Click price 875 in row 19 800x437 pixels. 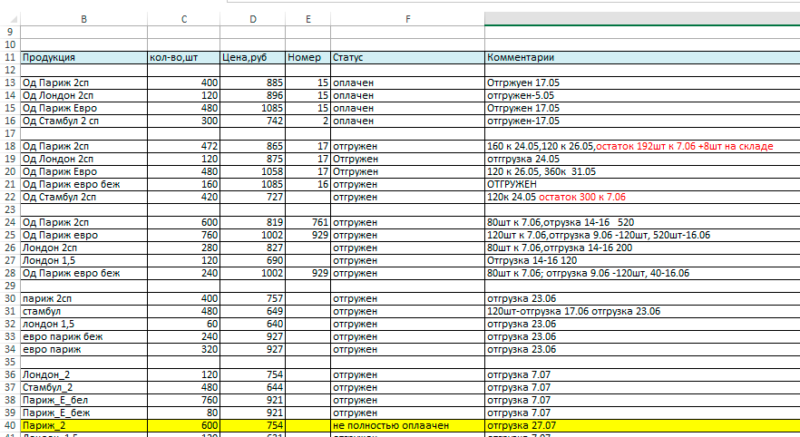pos(253,159)
